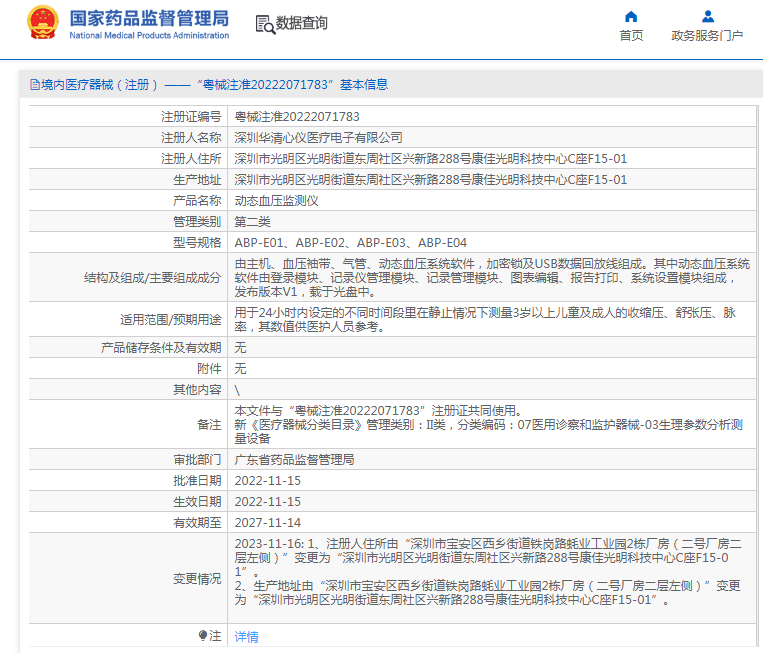
Task: Select 第二类 category value
Action: pos(253,221)
